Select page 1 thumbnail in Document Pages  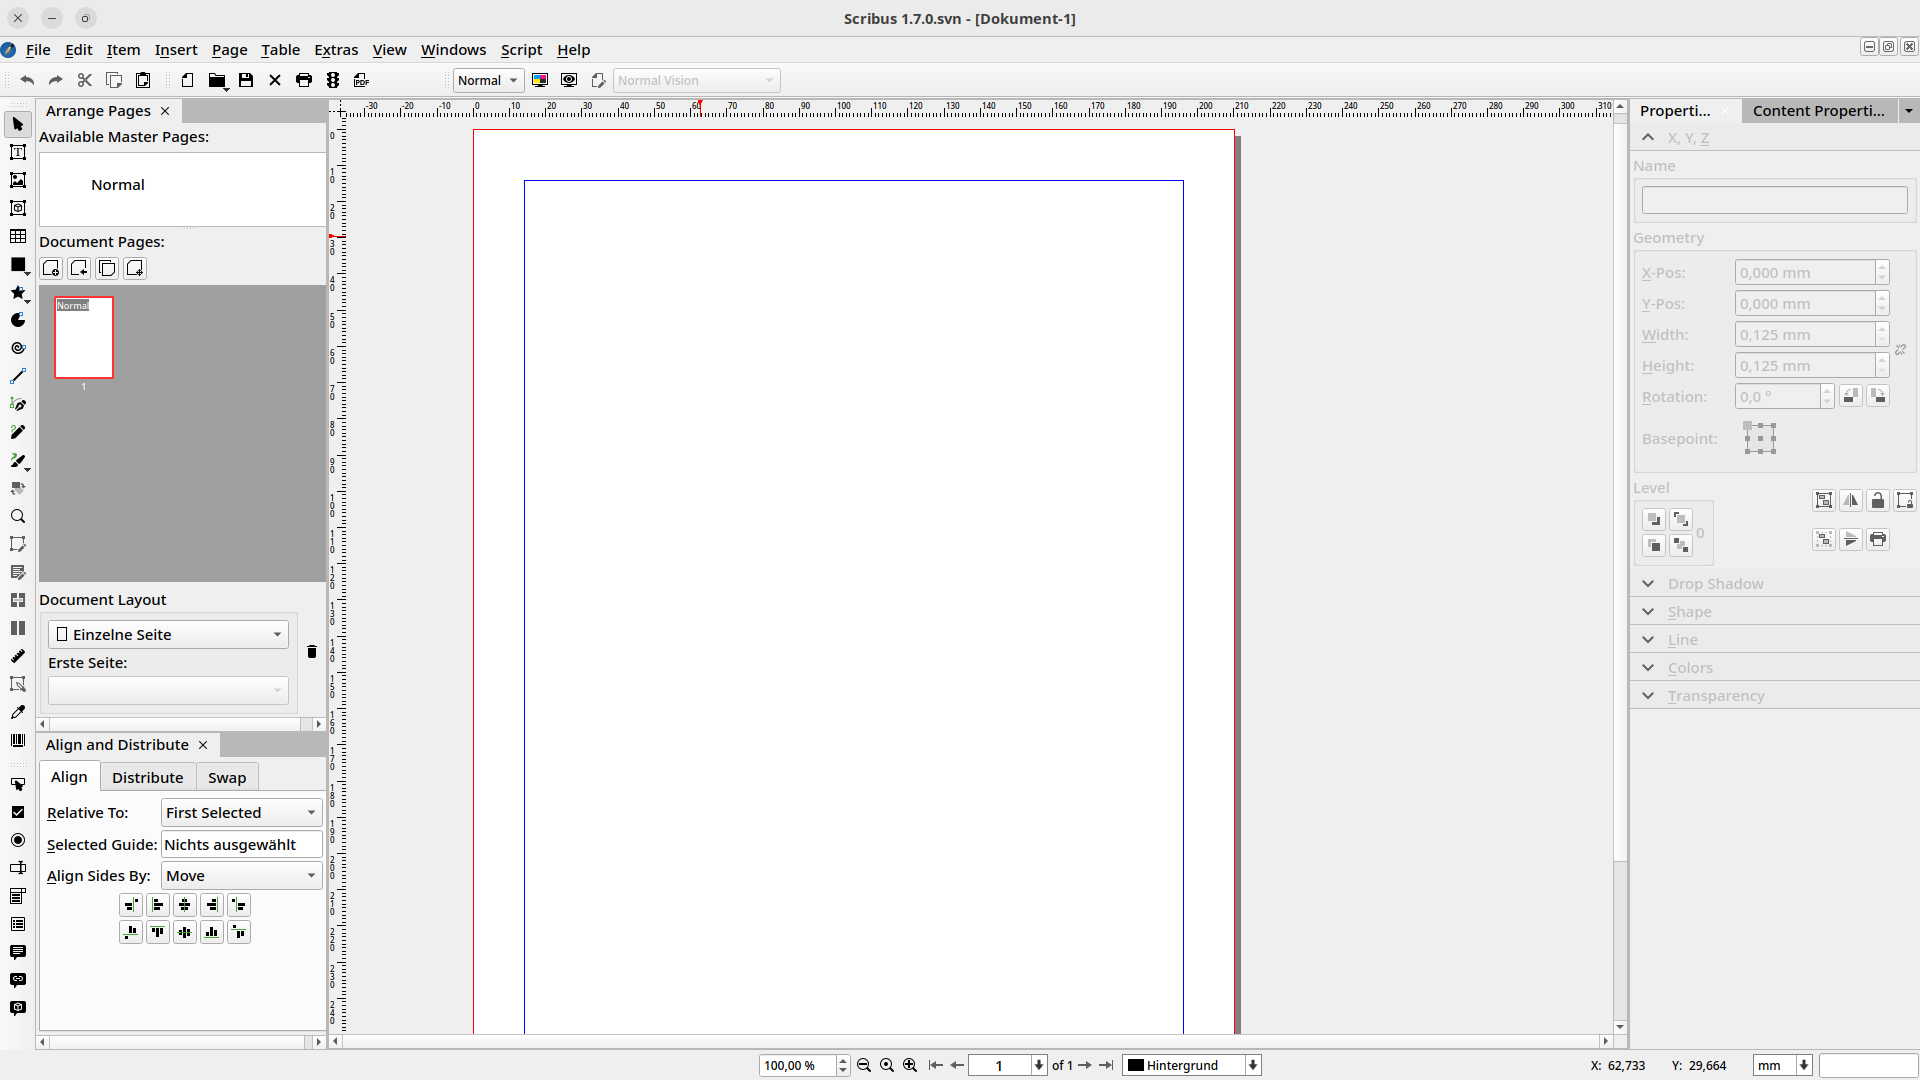tap(84, 338)
